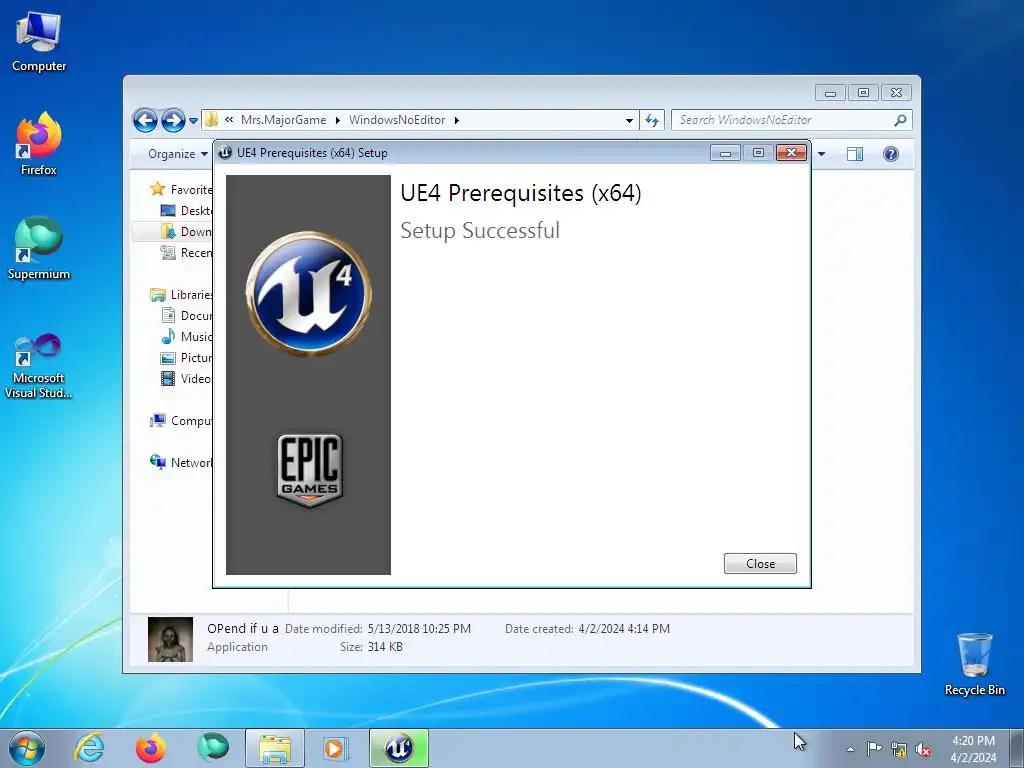Screen dimensions: 1024x768
Task: Open Action Center flag icon
Action: tap(874, 749)
